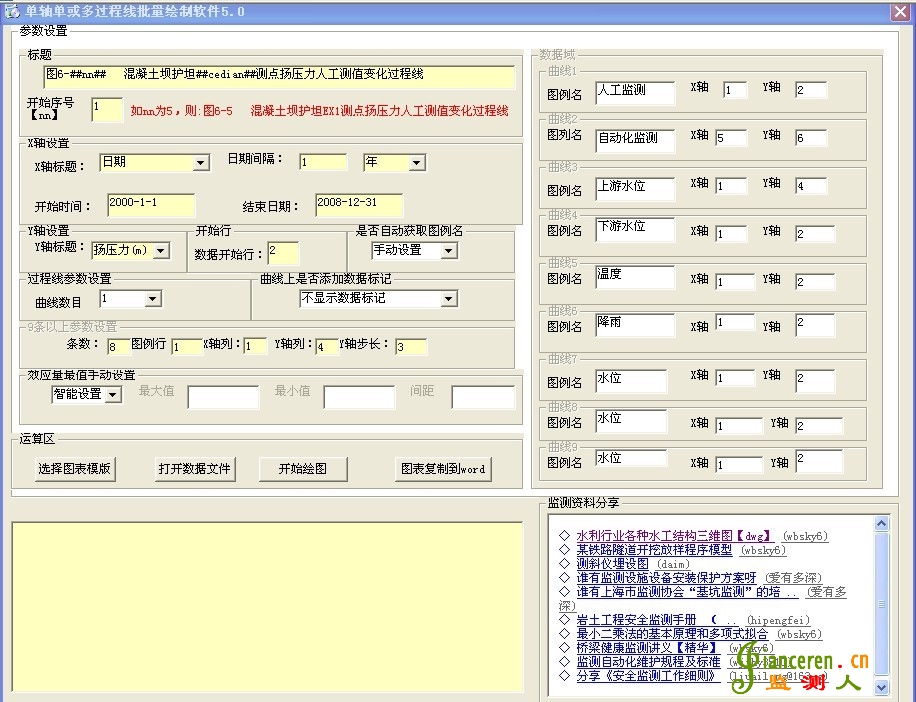Click the 开始序号 nn input field
Screen dimensions: 916x702
107,110
